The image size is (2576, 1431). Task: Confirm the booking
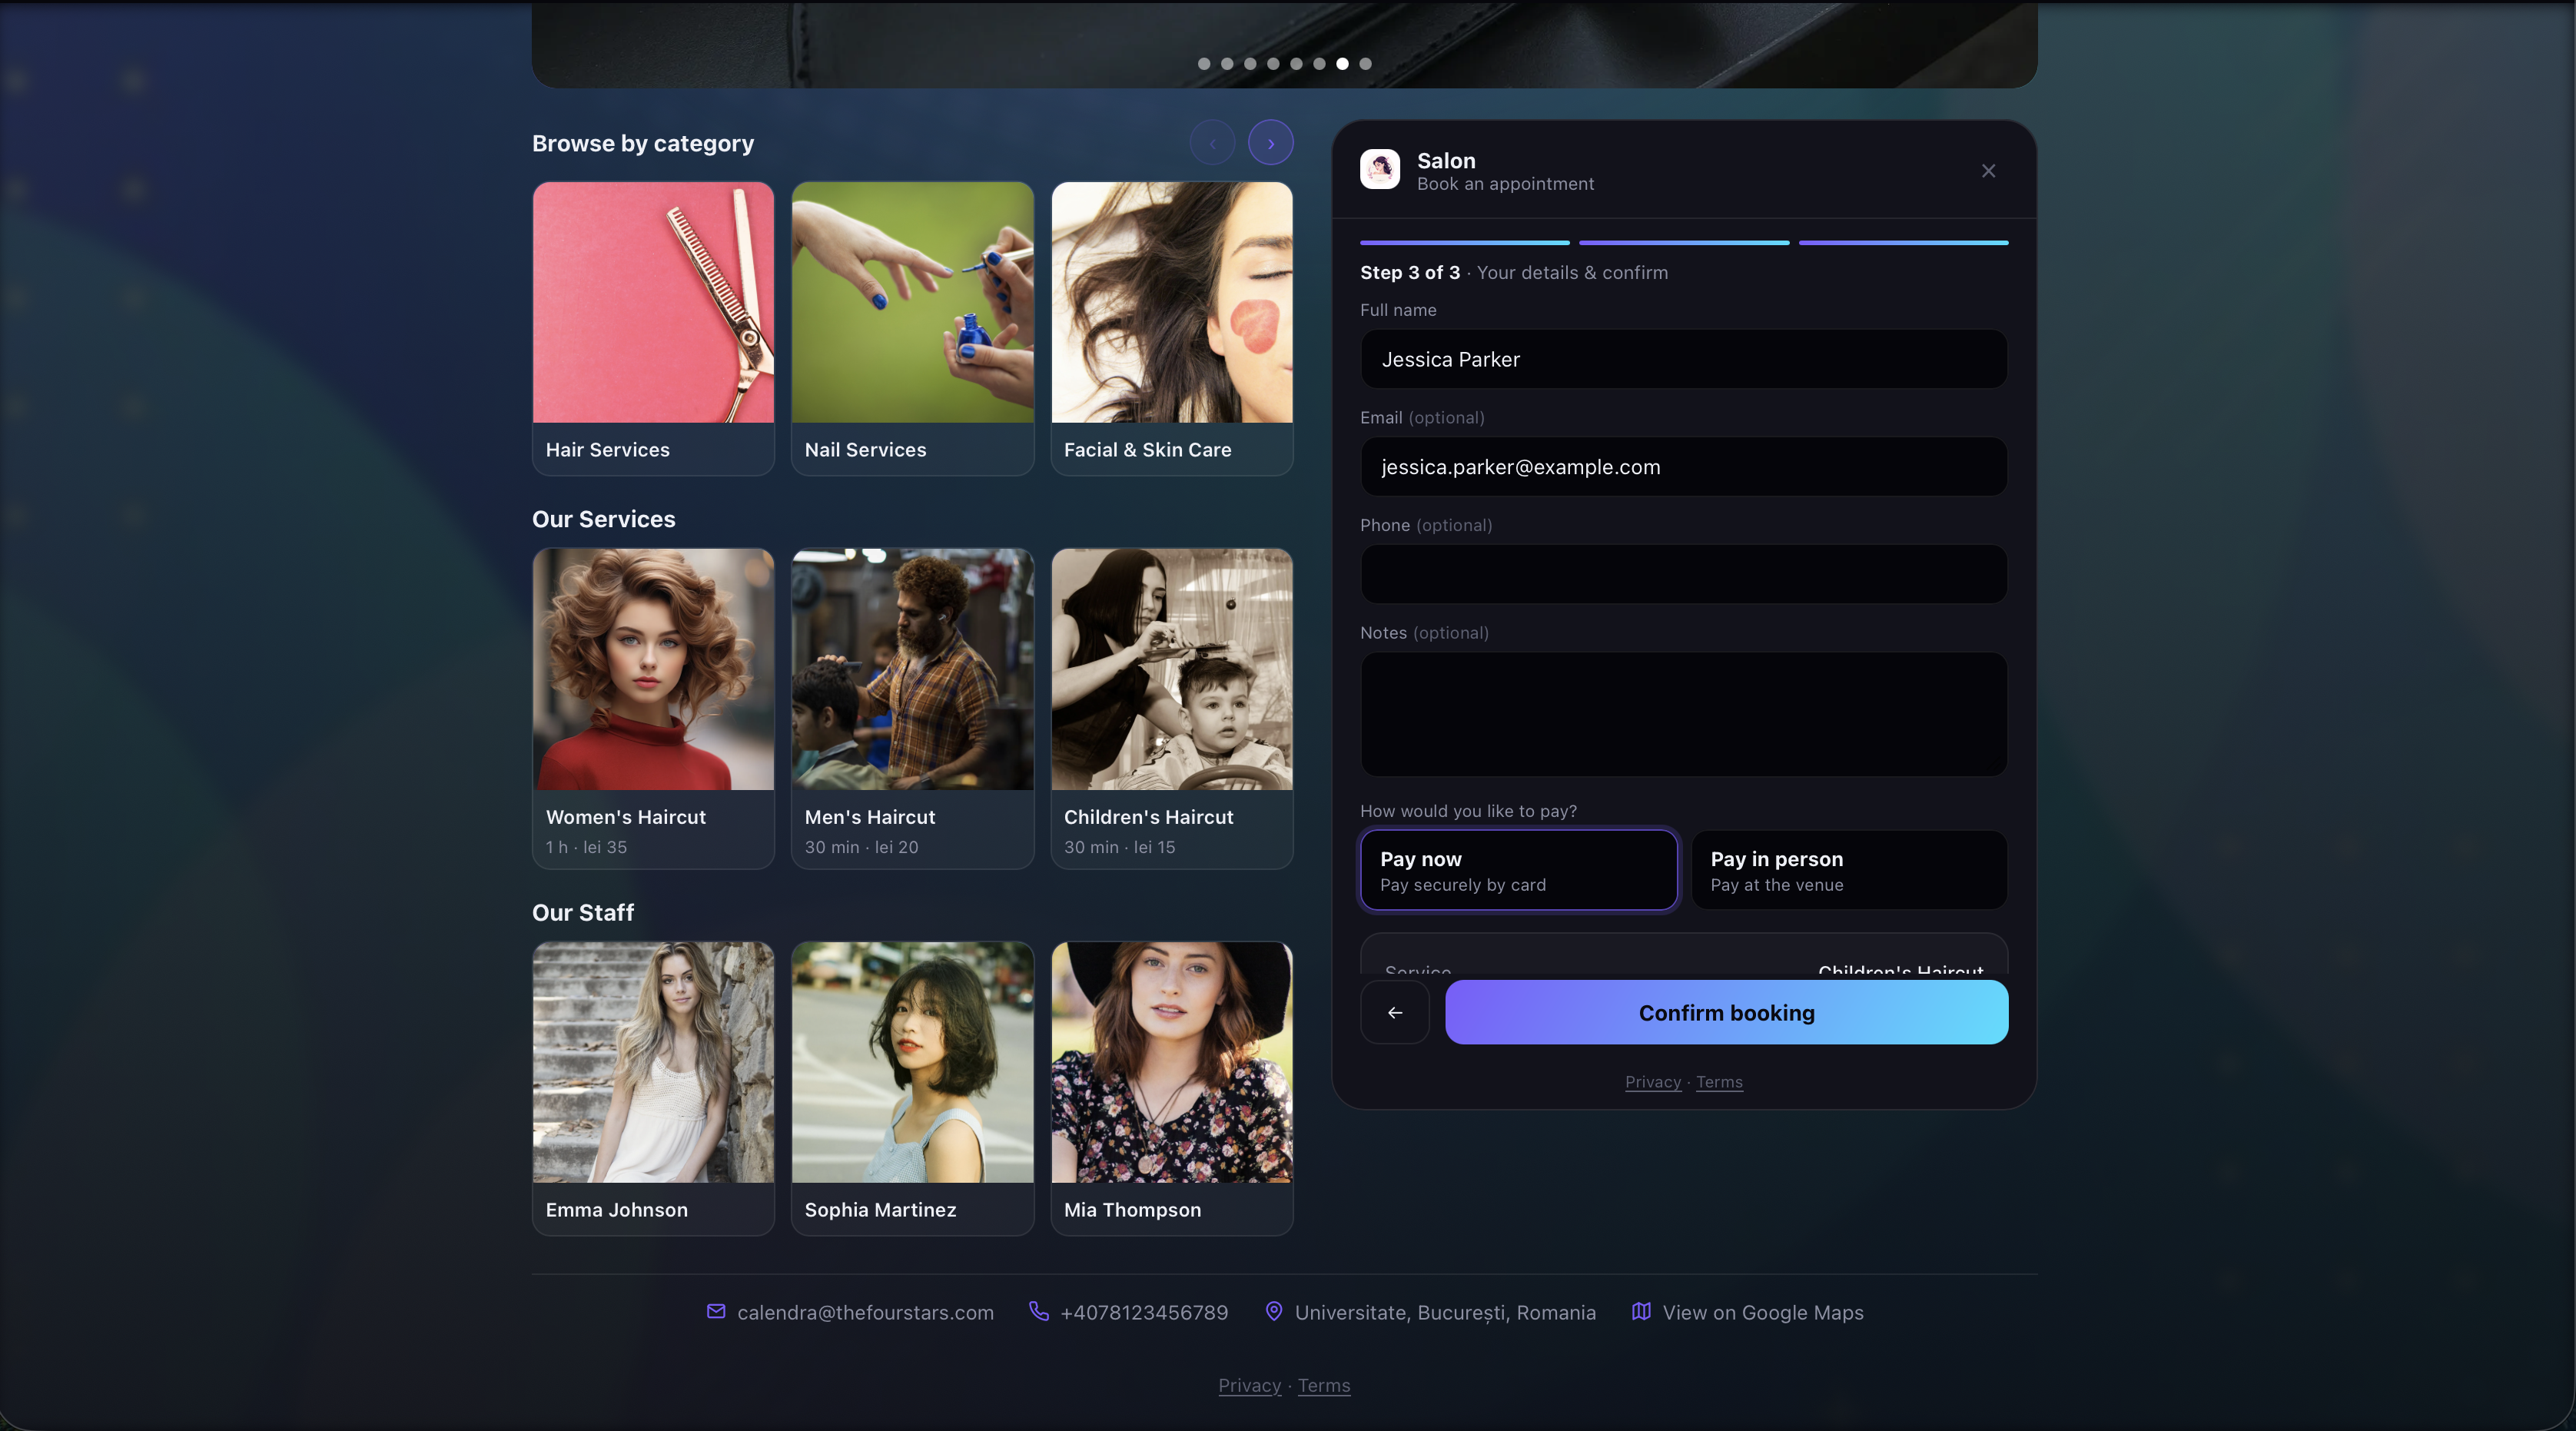point(1726,1013)
